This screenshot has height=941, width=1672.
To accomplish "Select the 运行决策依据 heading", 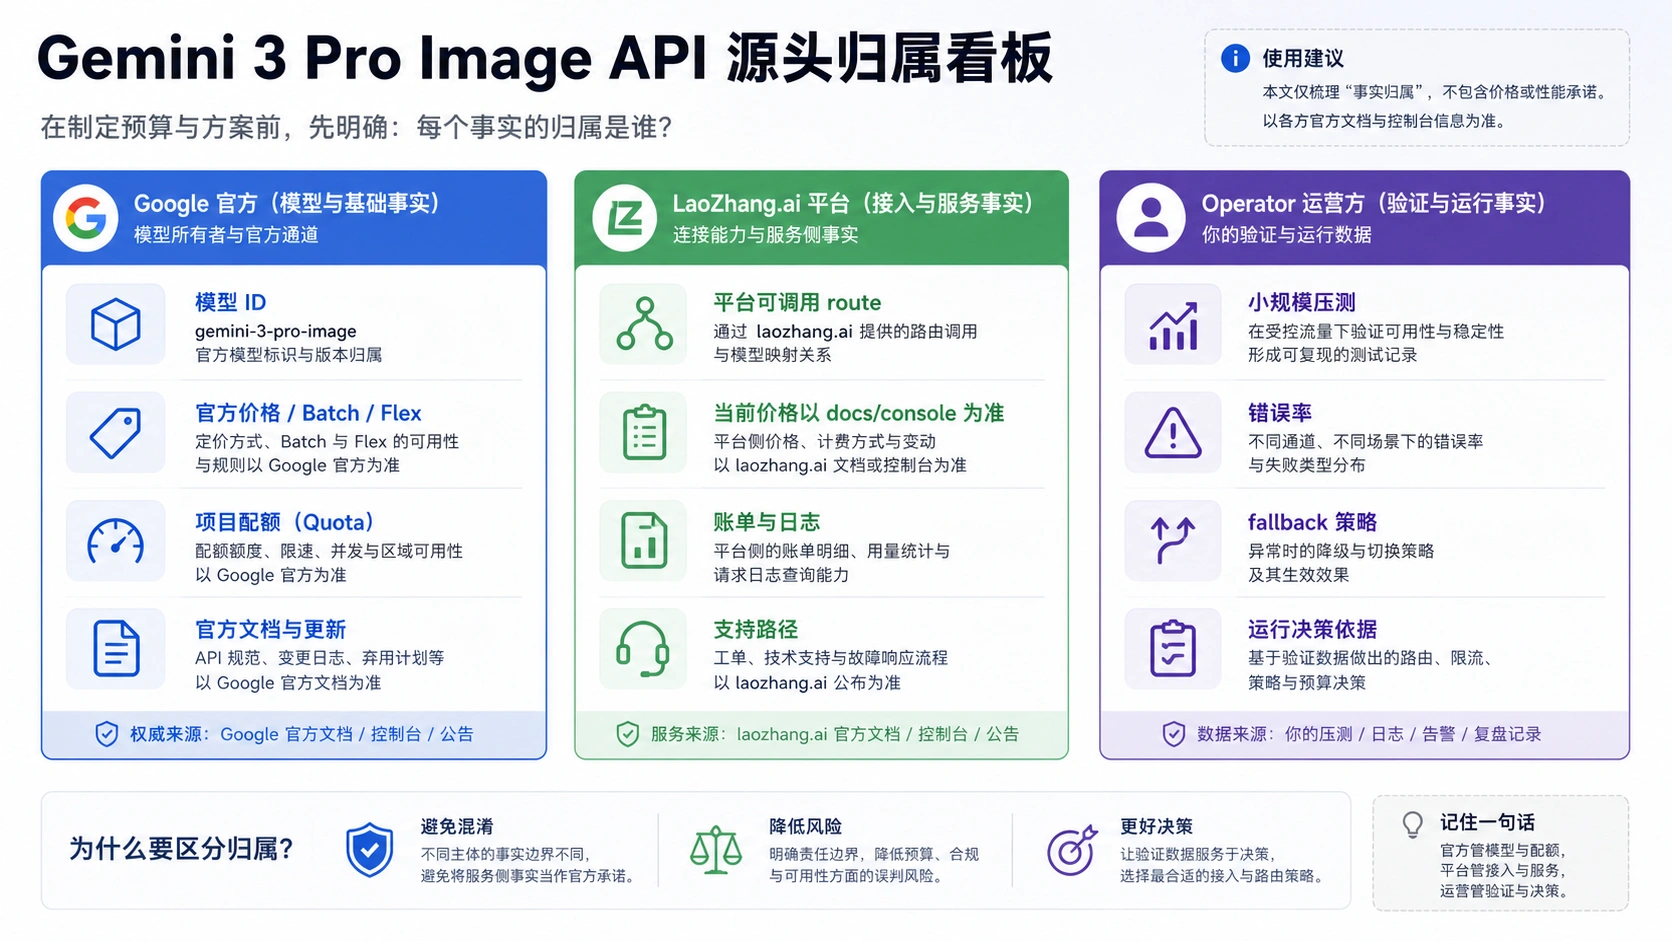I will (1312, 629).
